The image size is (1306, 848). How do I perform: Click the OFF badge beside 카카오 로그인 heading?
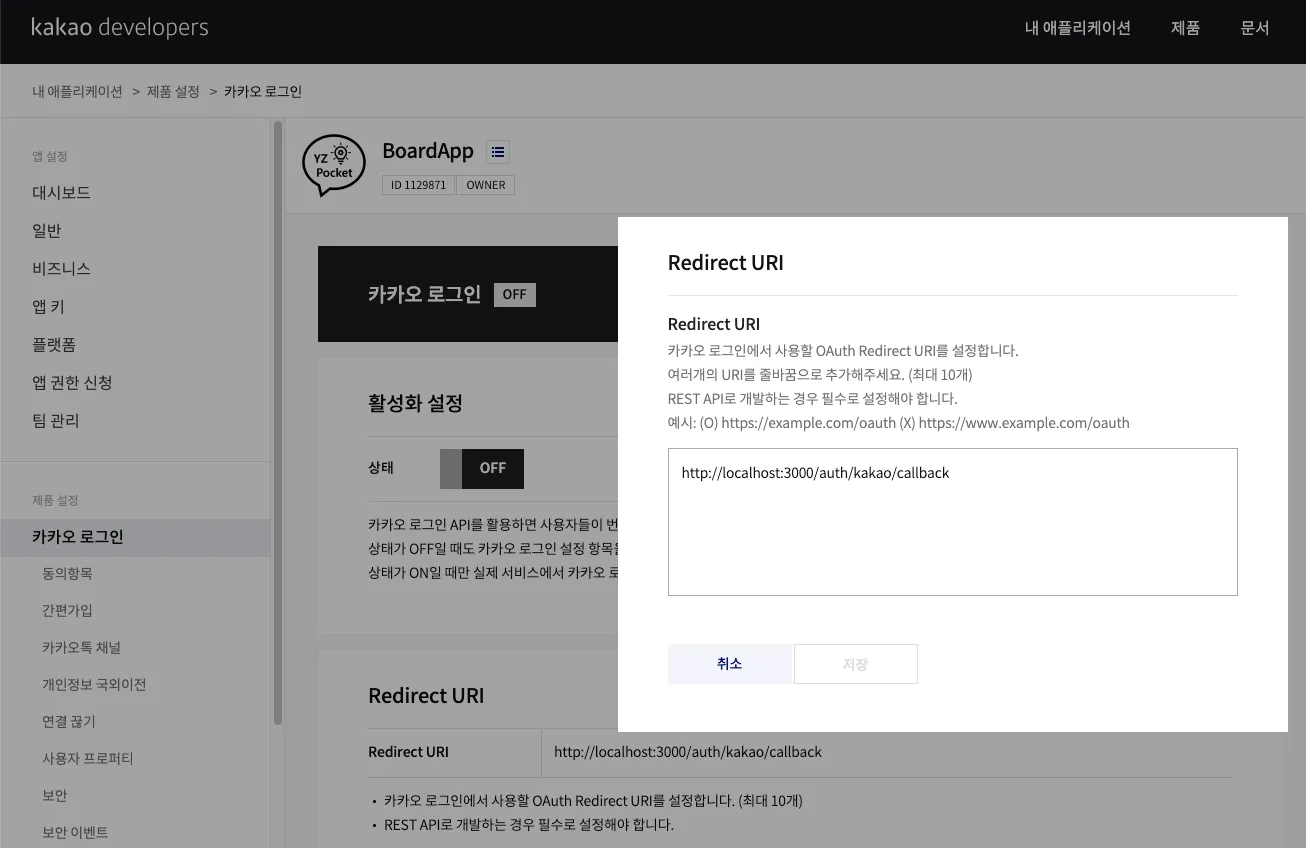[515, 295]
